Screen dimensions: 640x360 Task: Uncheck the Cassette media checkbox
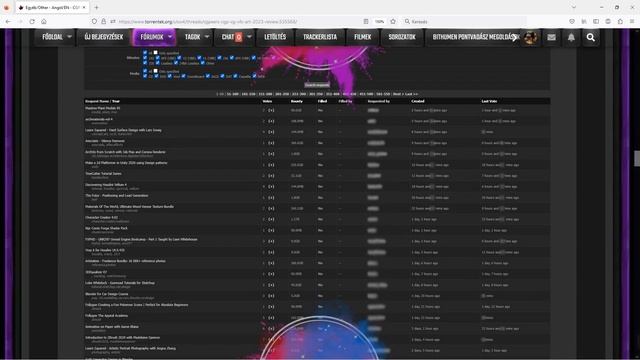click(x=235, y=76)
